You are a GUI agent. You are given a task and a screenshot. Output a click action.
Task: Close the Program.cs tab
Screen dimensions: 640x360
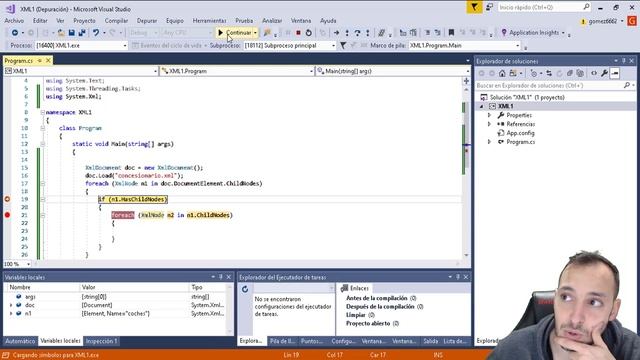[x=48, y=60]
